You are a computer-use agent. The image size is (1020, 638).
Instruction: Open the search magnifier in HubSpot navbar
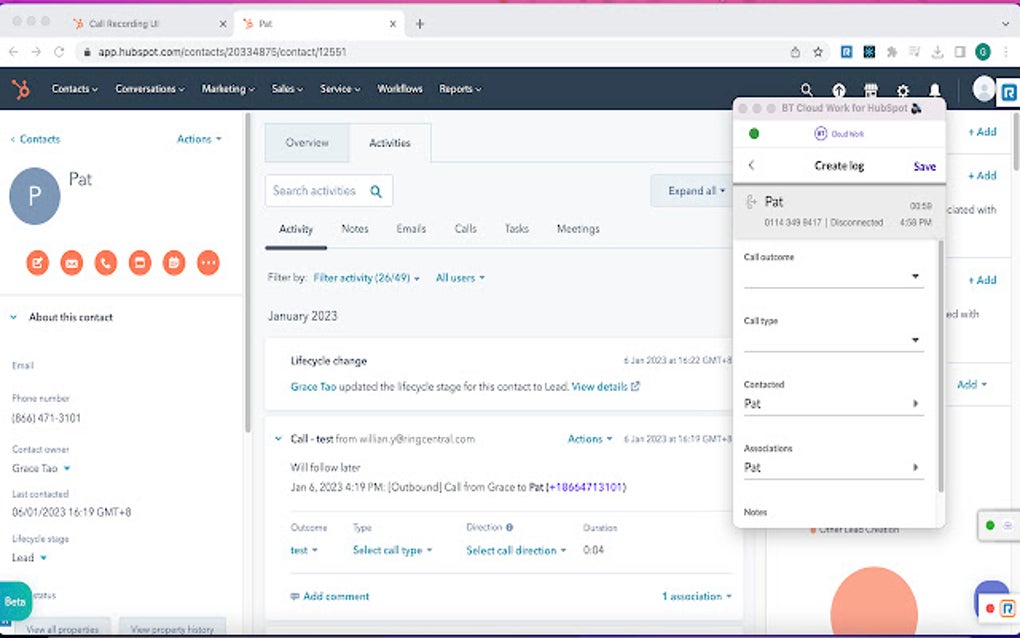(806, 90)
